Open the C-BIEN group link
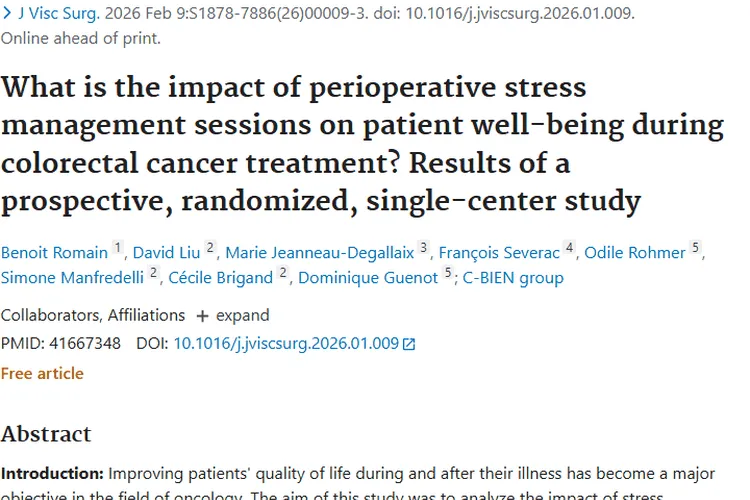This screenshot has width=750, height=500. (x=513, y=277)
